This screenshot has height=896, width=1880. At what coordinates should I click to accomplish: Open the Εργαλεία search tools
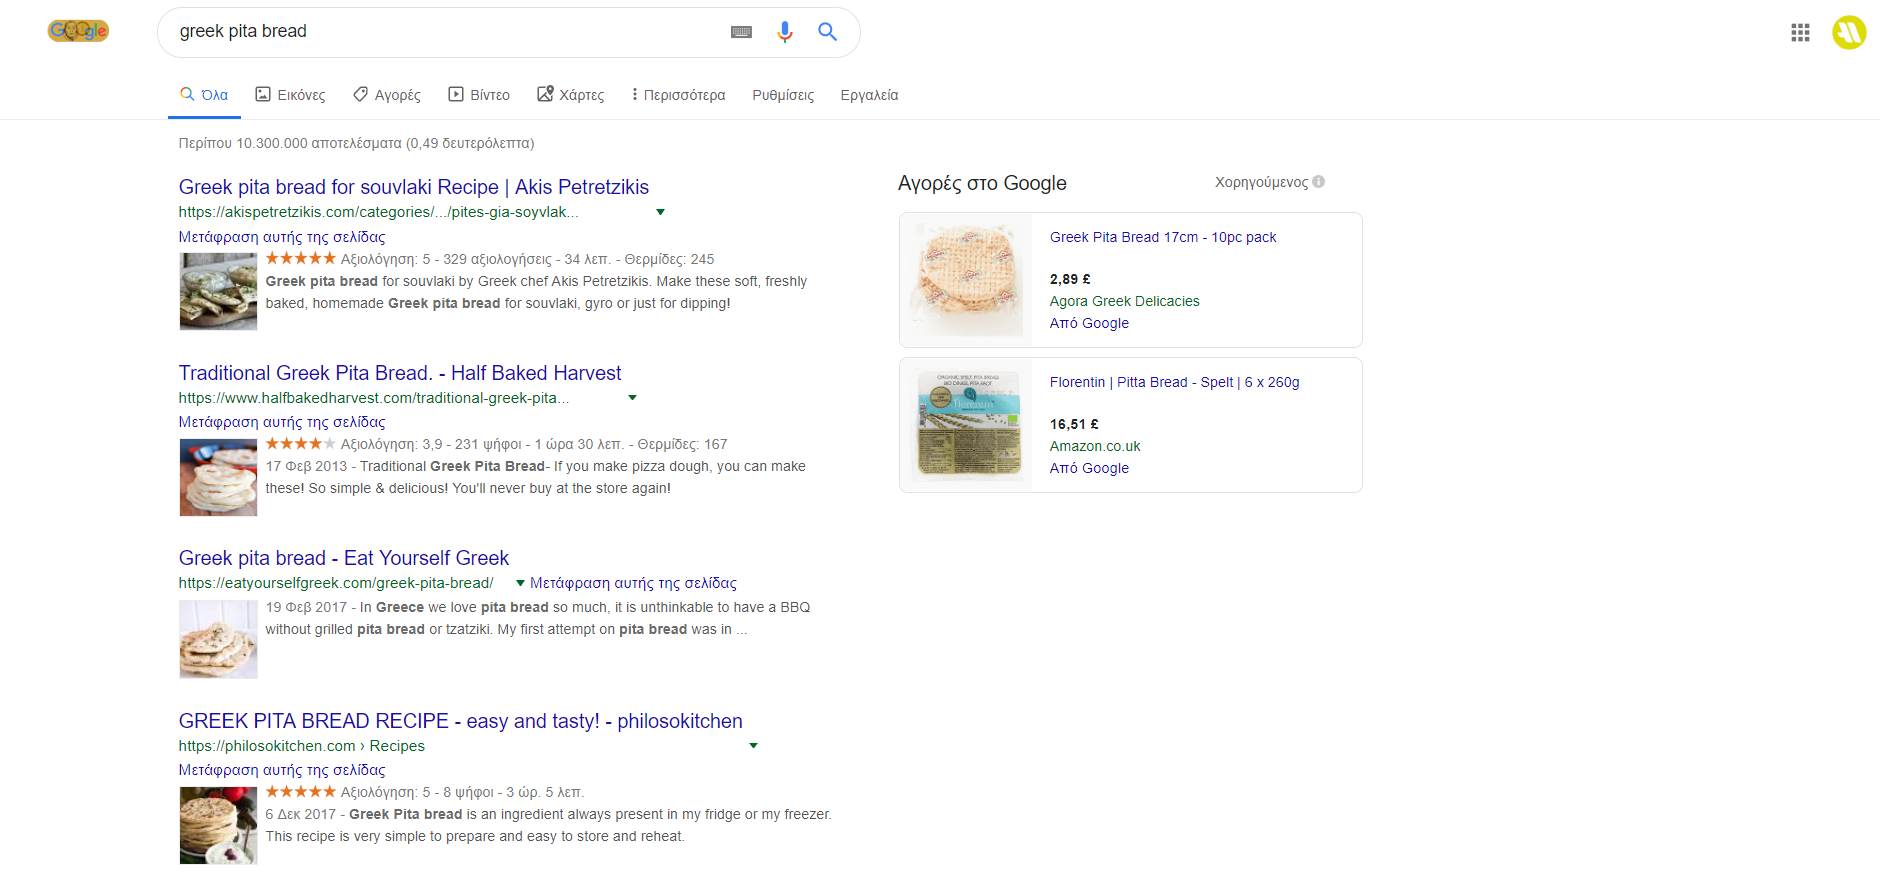[869, 95]
